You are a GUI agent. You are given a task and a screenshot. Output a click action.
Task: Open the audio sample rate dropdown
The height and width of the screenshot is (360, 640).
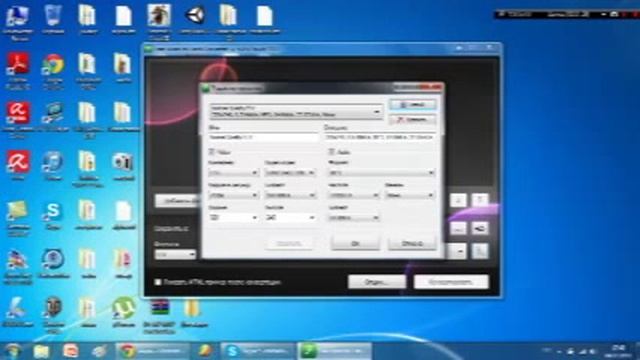353,196
